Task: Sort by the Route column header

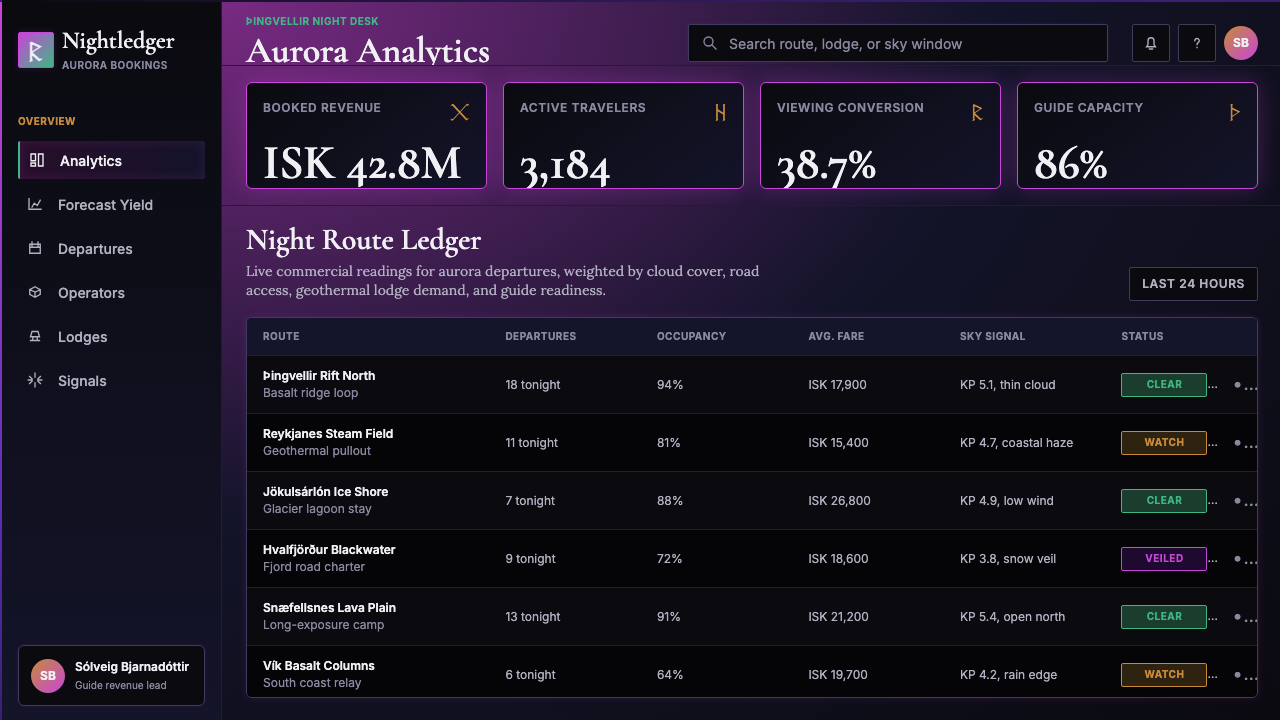Action: point(281,336)
